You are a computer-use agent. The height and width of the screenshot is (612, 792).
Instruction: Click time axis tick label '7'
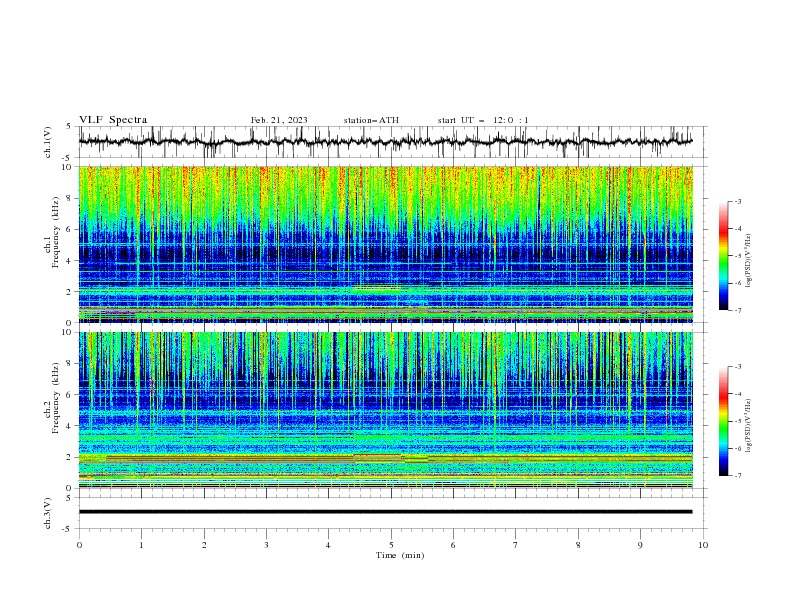pos(515,545)
